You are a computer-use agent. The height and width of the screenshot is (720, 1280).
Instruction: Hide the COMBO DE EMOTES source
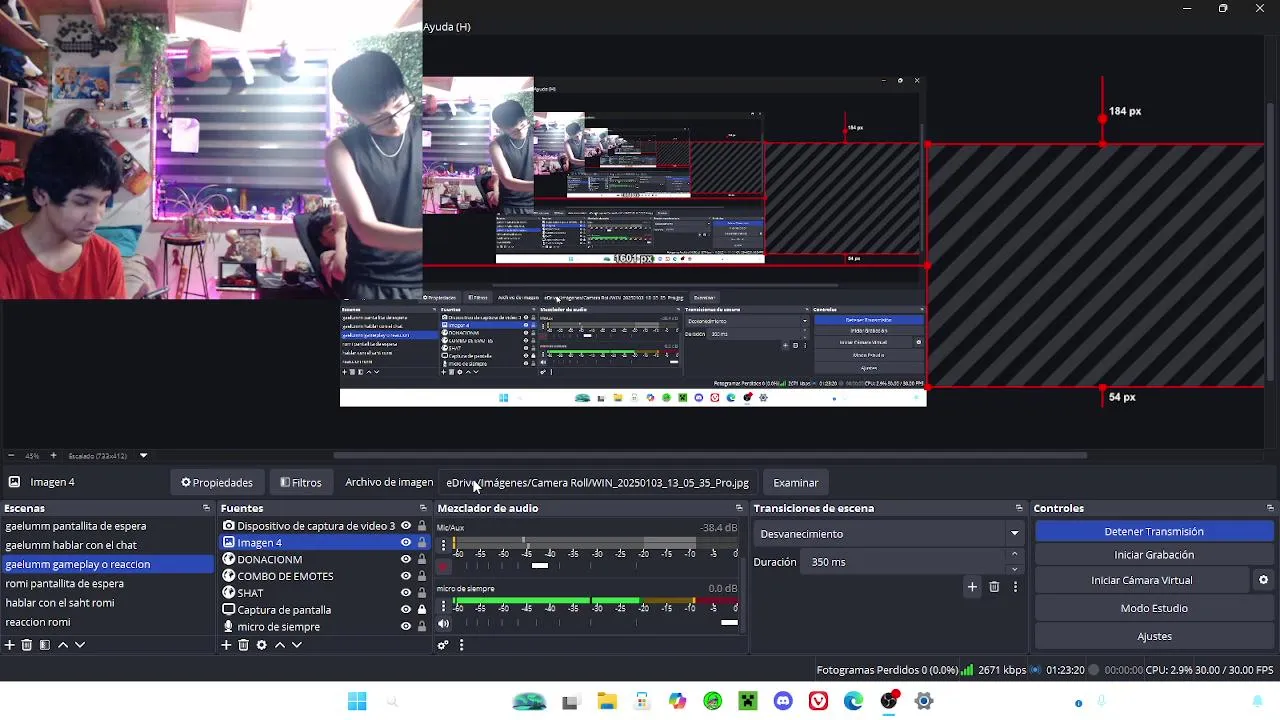pyautogui.click(x=405, y=576)
